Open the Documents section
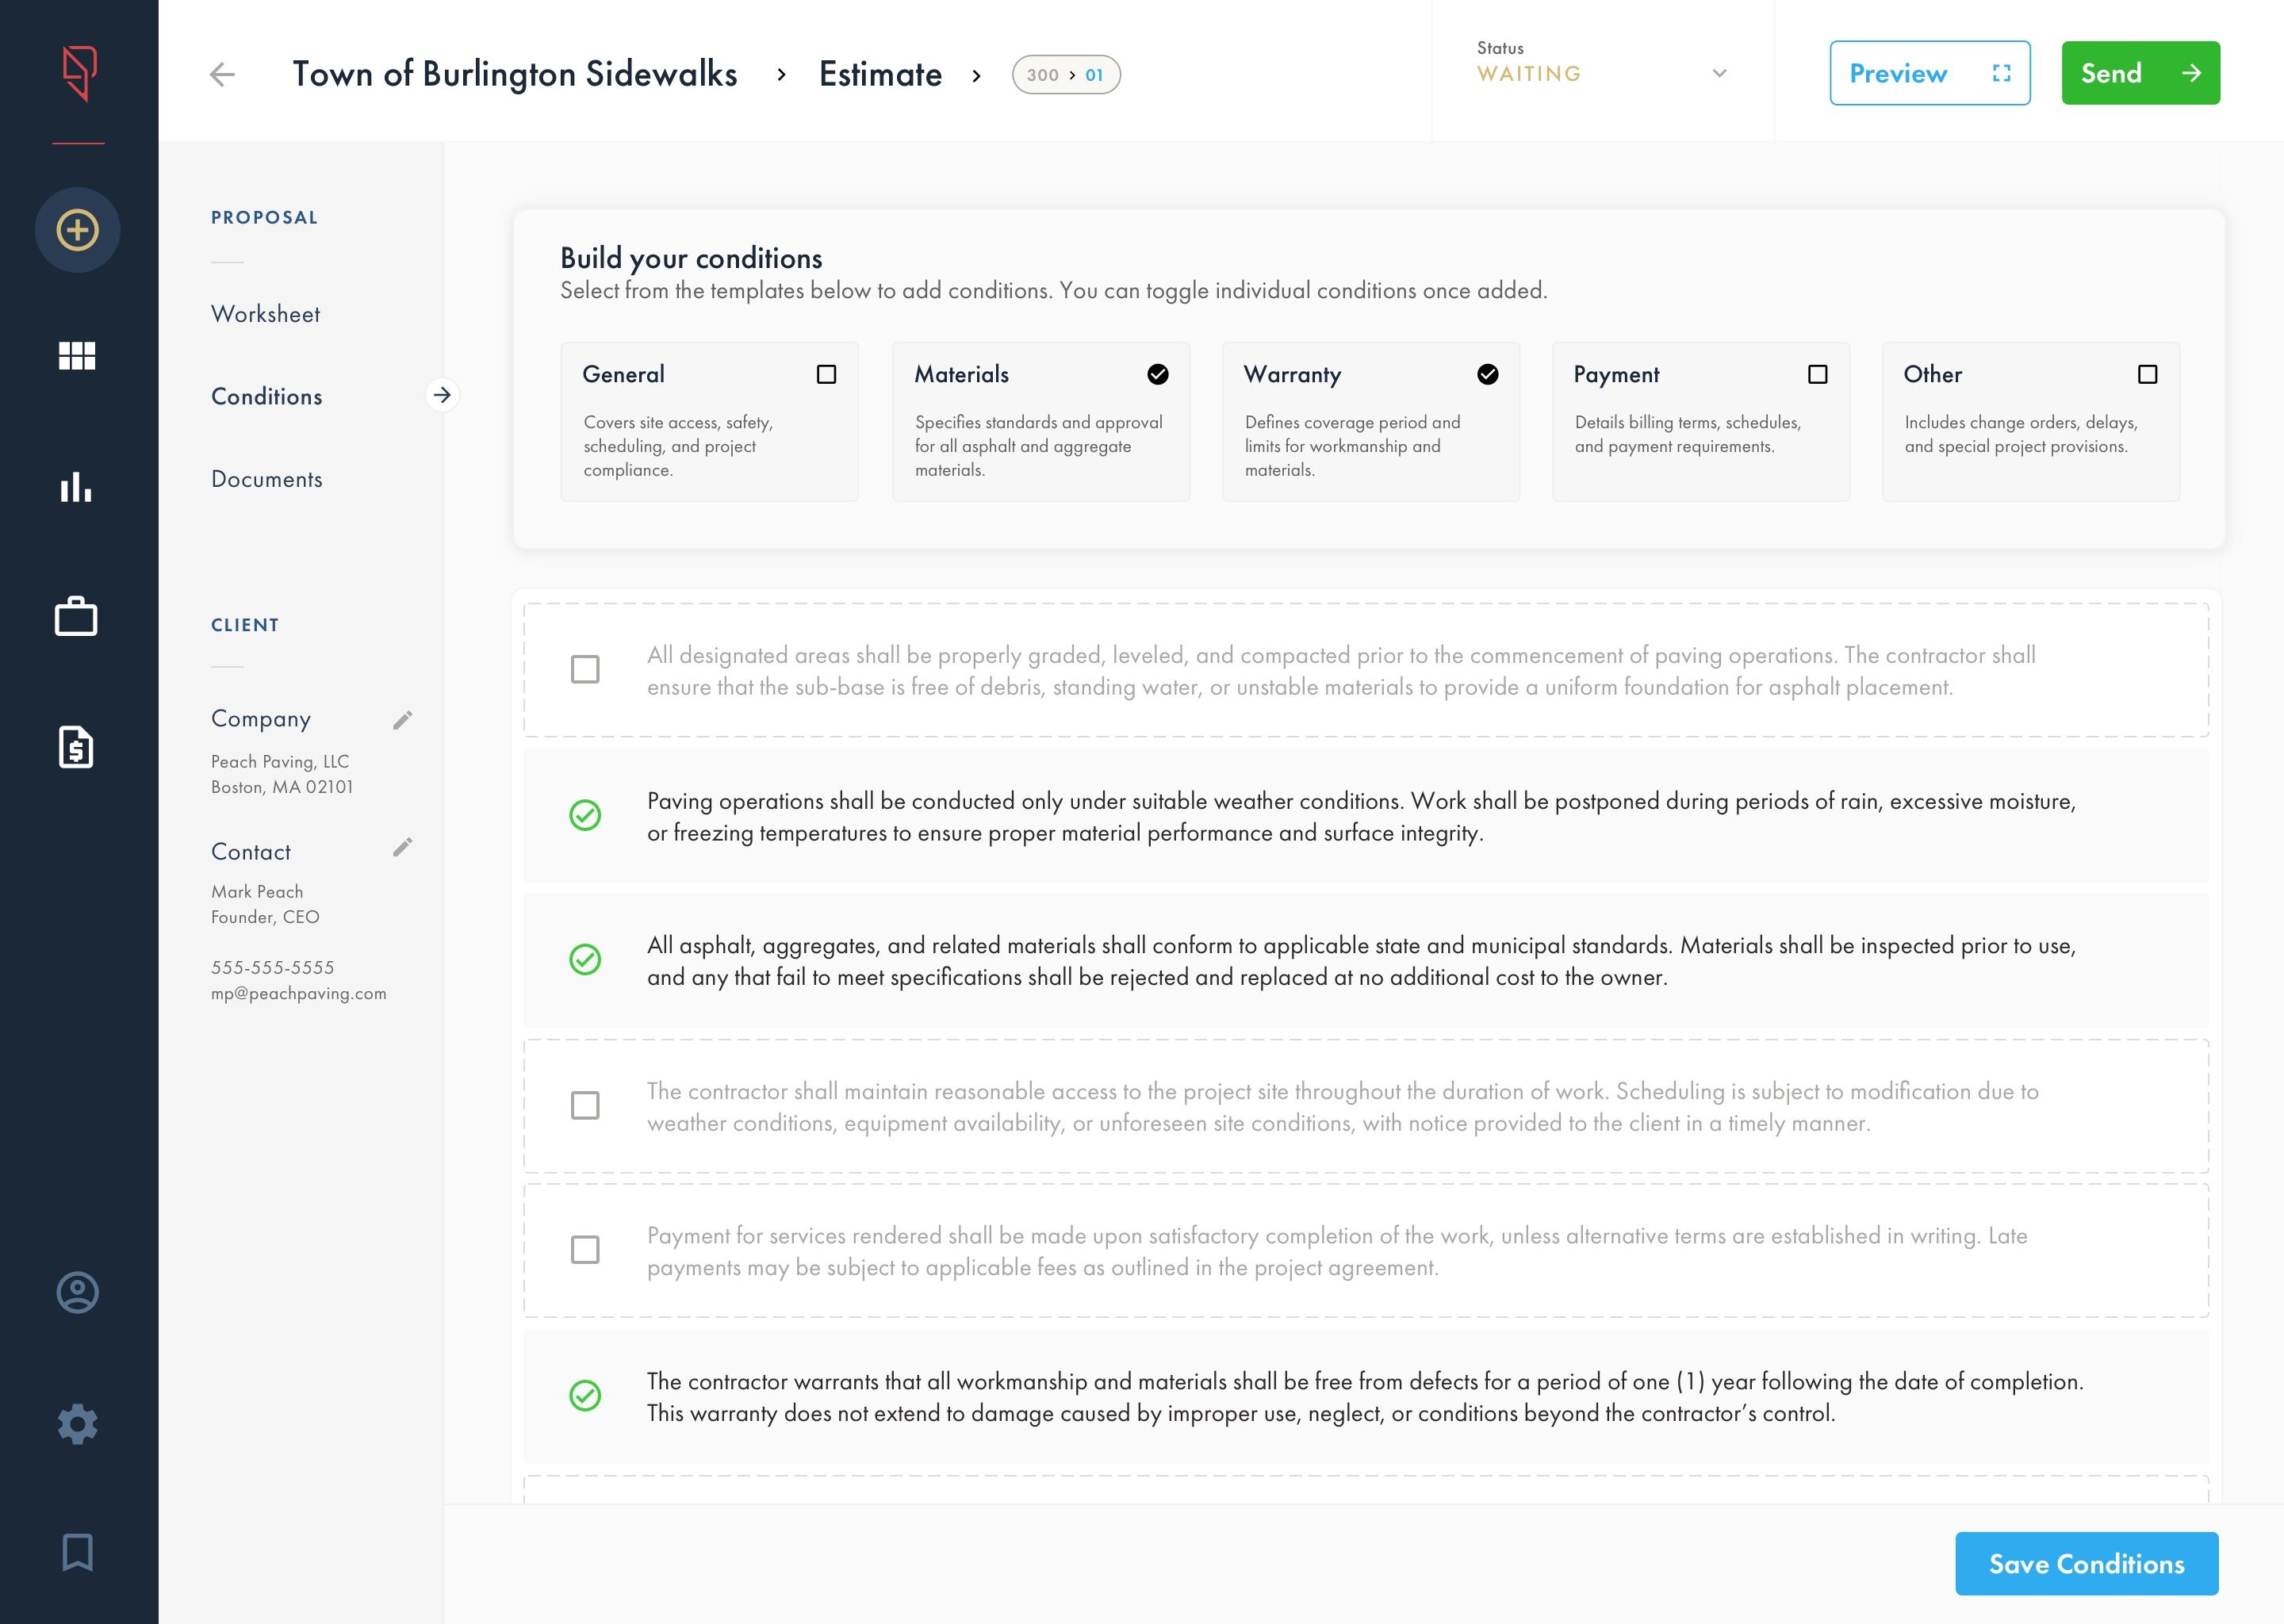Image resolution: width=2284 pixels, height=1624 pixels. coord(266,479)
